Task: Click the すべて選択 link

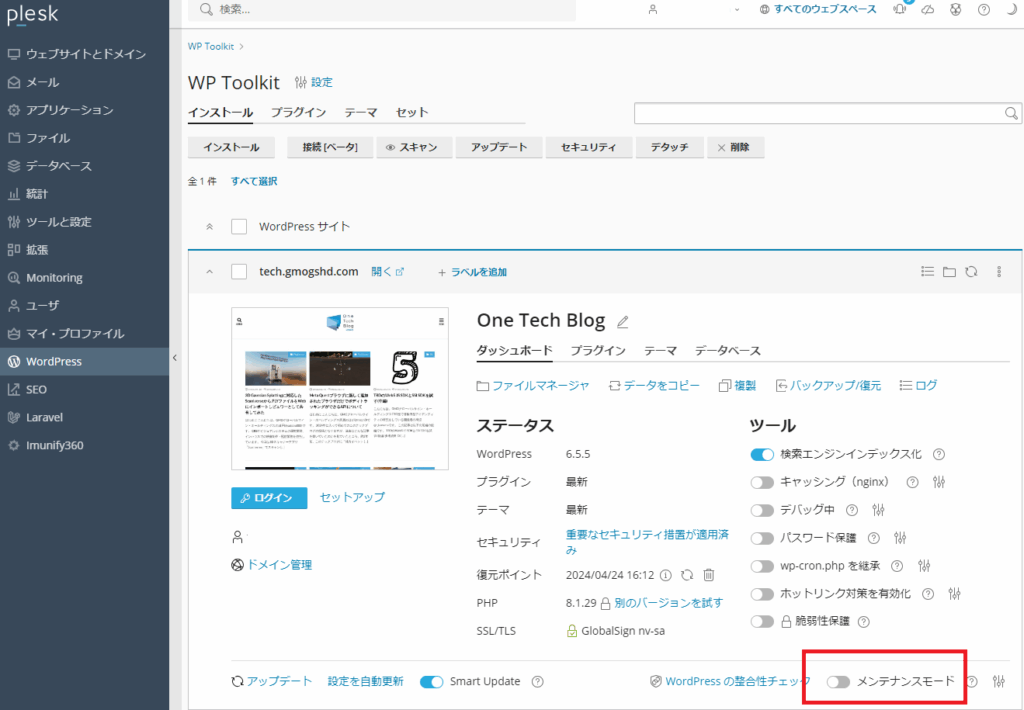Action: pos(254,181)
